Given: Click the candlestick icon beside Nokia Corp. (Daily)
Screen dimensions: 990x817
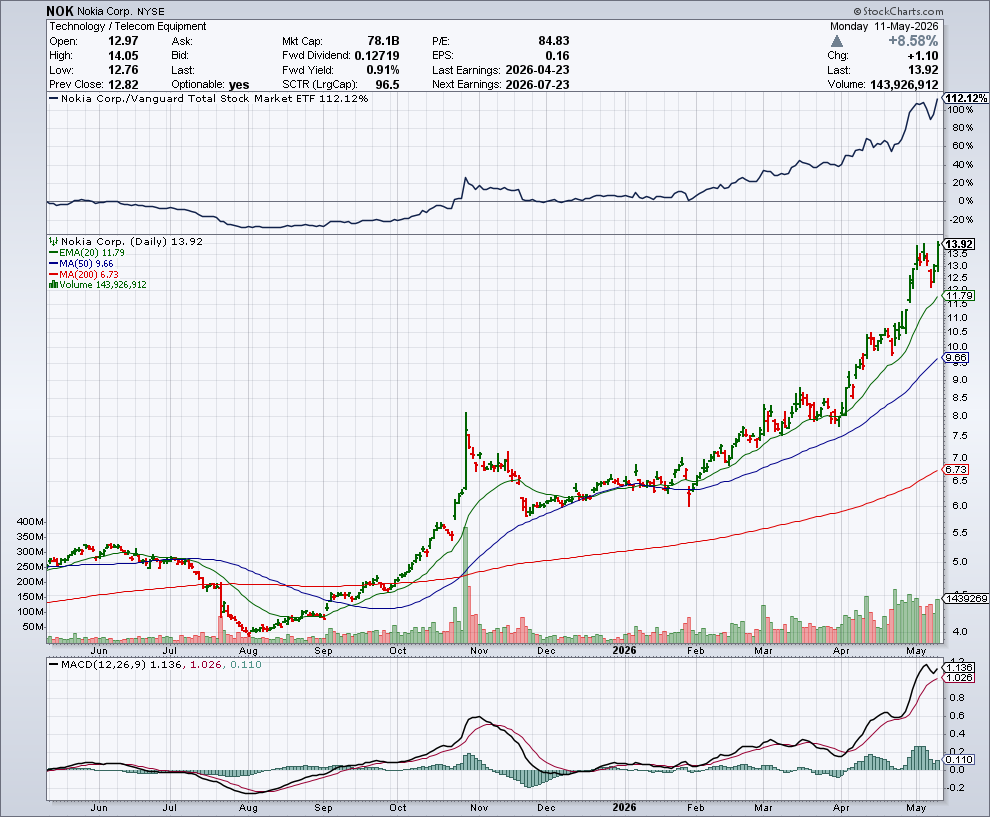Looking at the screenshot, I should coord(54,241).
